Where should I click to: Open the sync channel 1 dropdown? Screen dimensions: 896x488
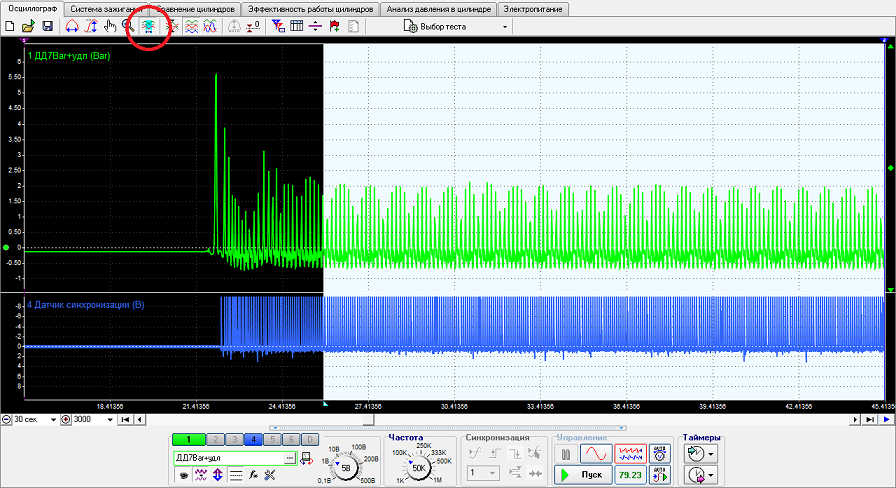click(x=483, y=473)
